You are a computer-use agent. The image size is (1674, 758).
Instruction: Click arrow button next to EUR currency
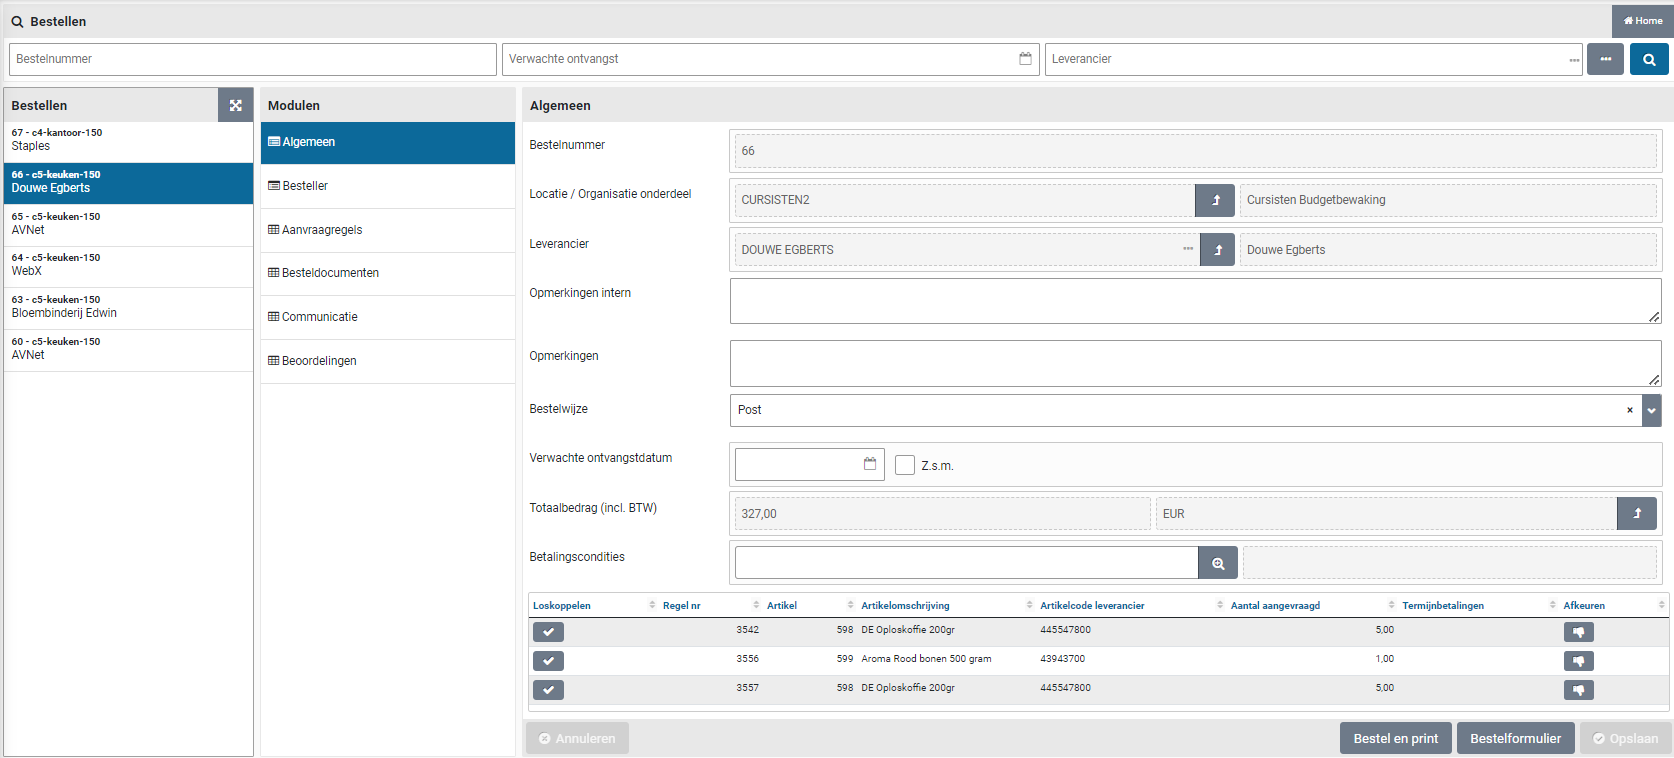(1637, 513)
